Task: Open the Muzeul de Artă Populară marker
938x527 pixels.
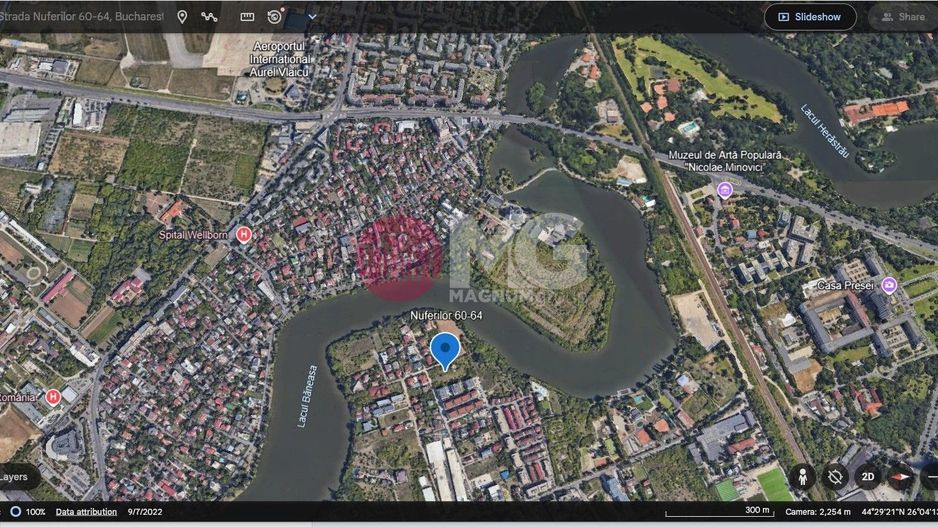Action: (725, 190)
